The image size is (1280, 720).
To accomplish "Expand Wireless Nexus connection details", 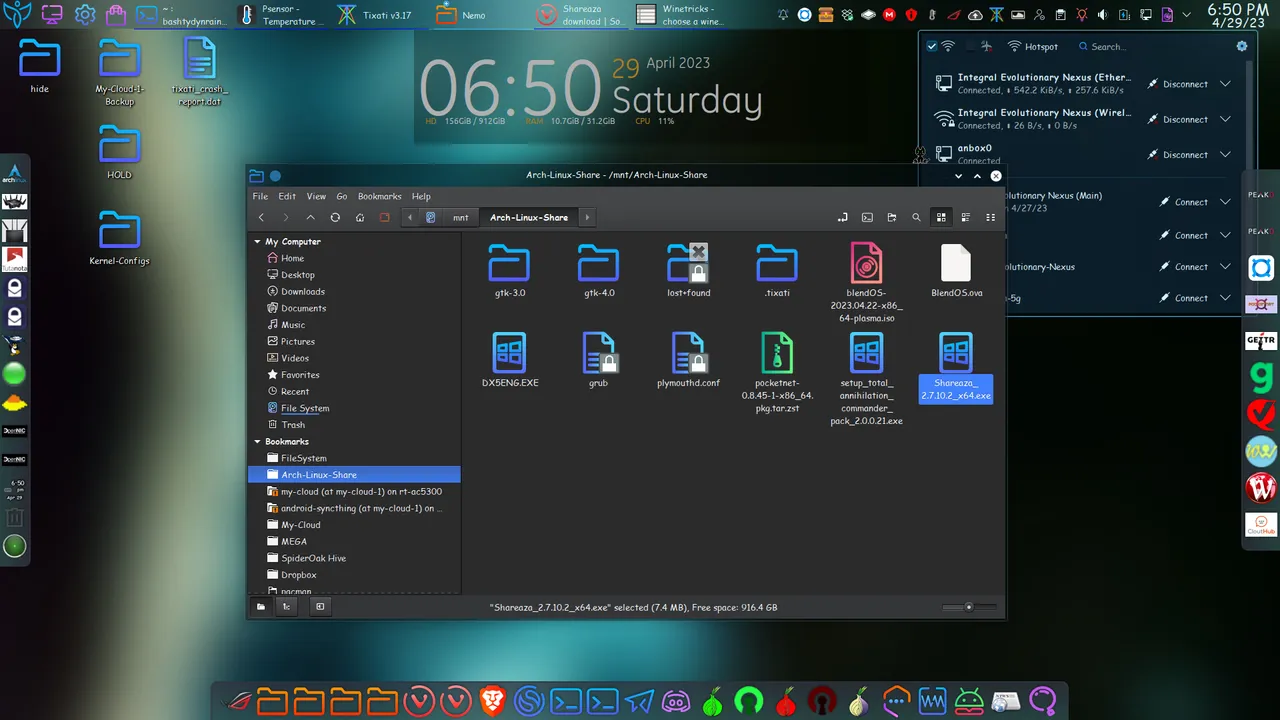I will [x=1225, y=119].
